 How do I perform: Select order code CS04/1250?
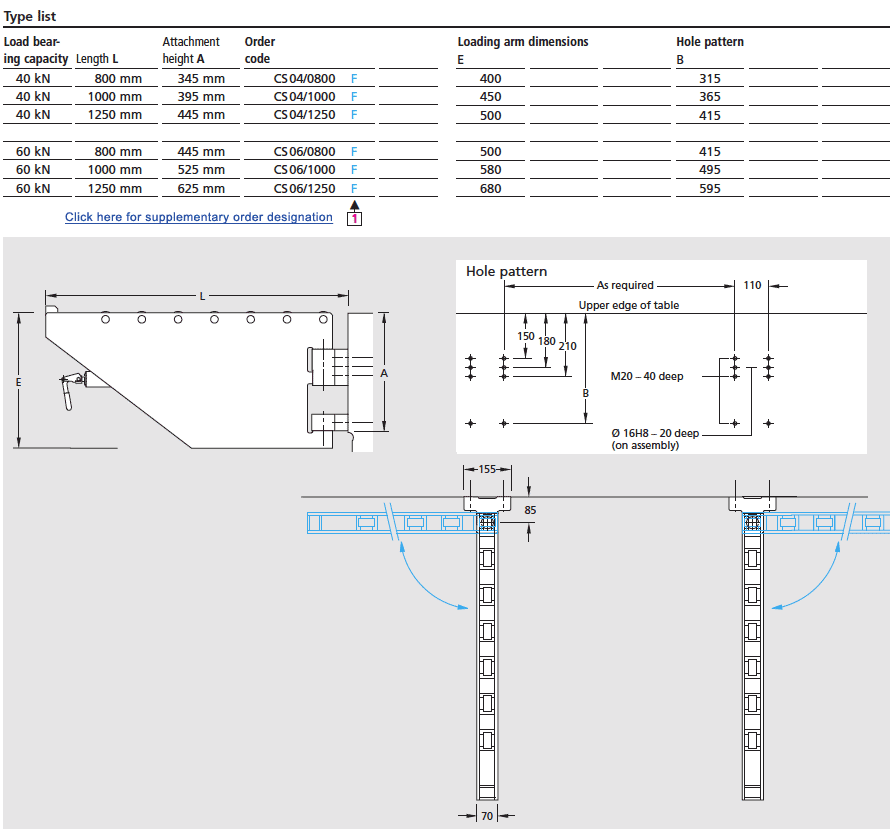click(x=304, y=115)
